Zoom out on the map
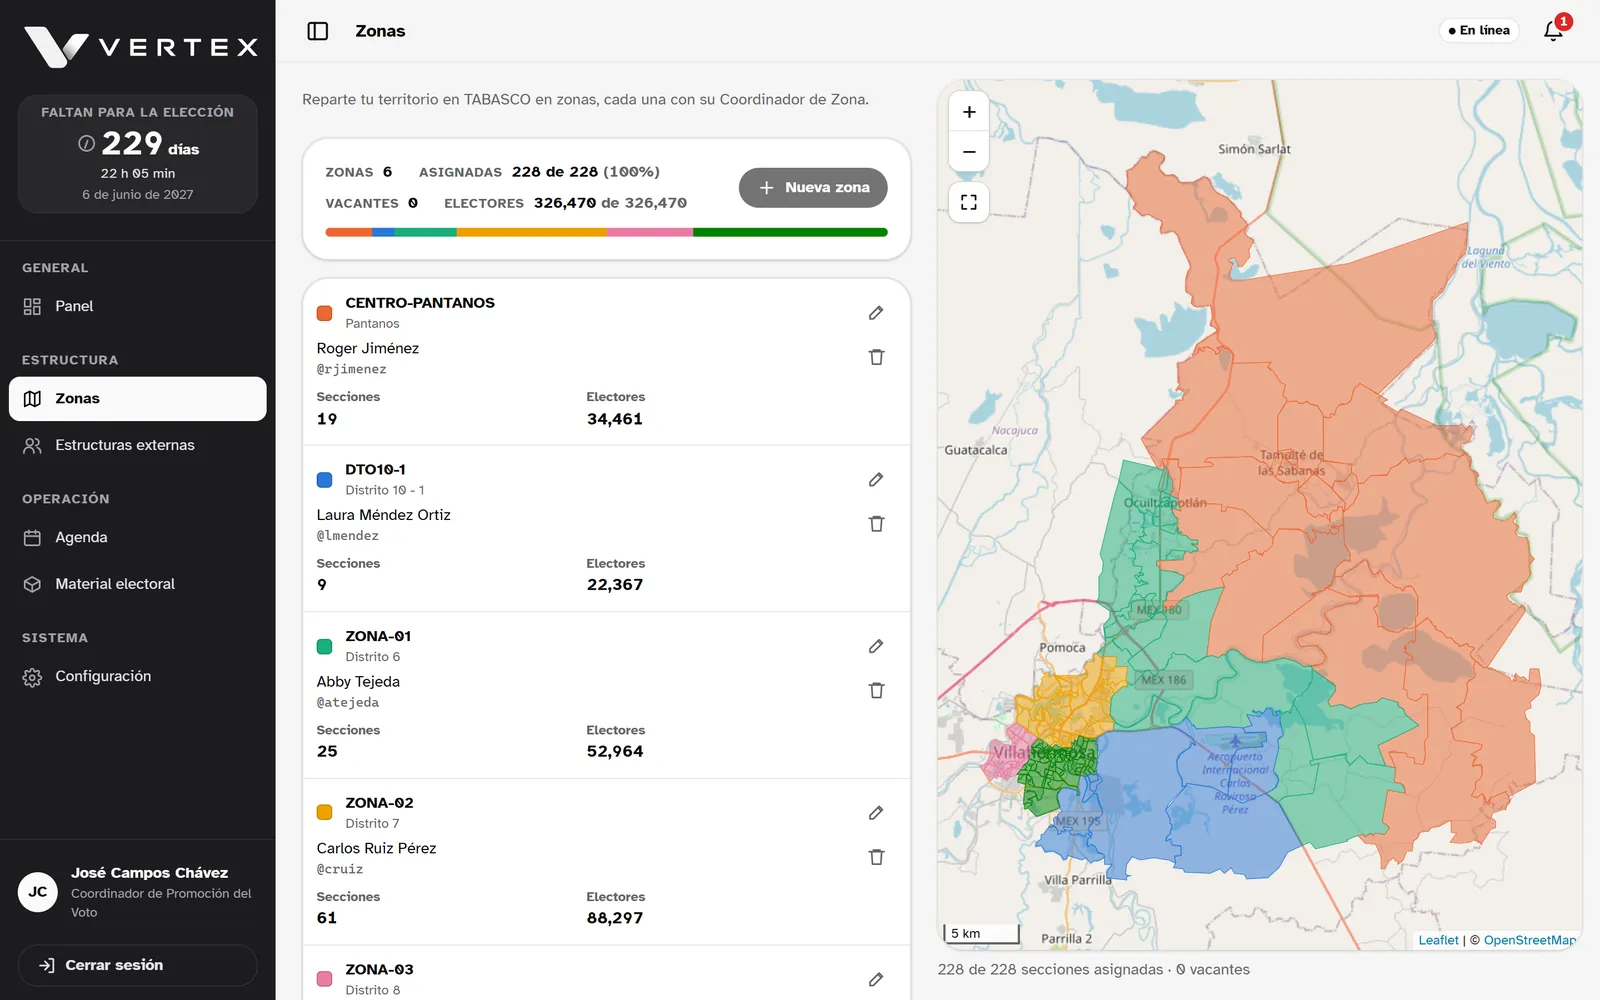The image size is (1600, 1000). point(969,152)
